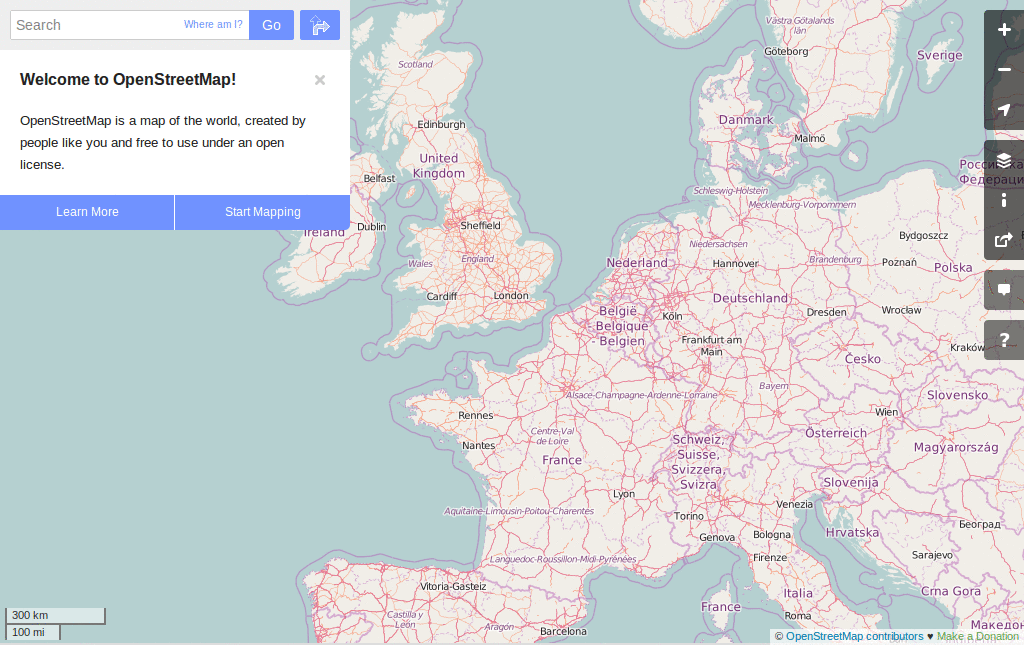Click the zoom in icon
Viewport: 1024px width, 645px height.
[1003, 30]
